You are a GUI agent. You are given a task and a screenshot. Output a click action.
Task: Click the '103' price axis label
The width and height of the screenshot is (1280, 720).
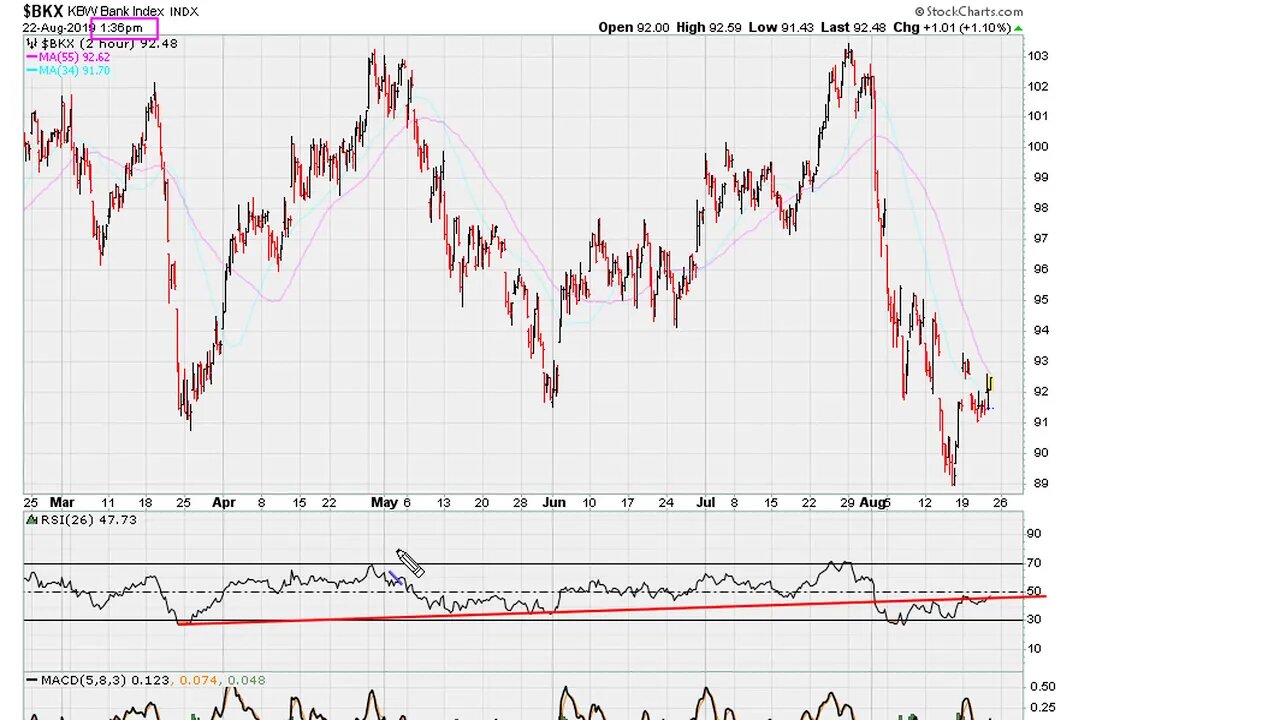tap(1038, 56)
